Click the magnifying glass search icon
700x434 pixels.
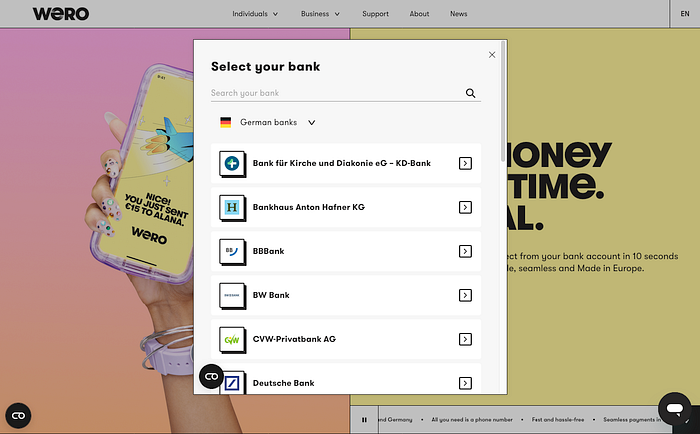(x=471, y=93)
